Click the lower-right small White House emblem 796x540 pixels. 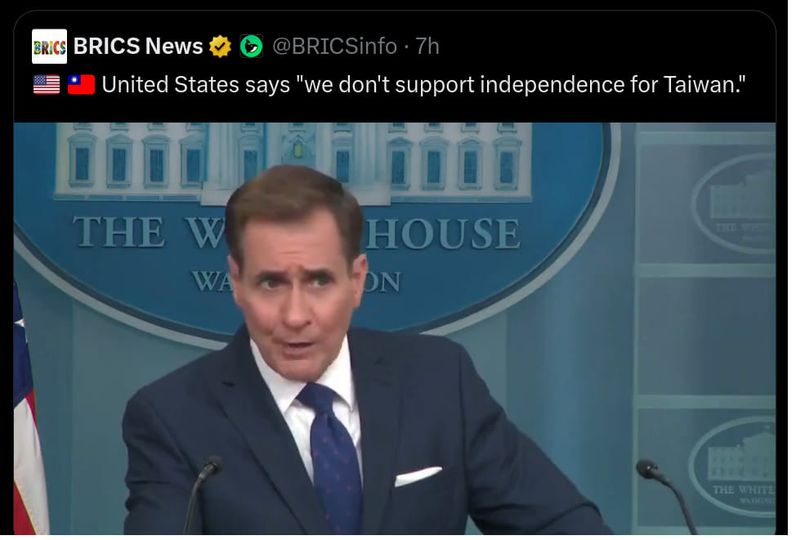tap(733, 467)
